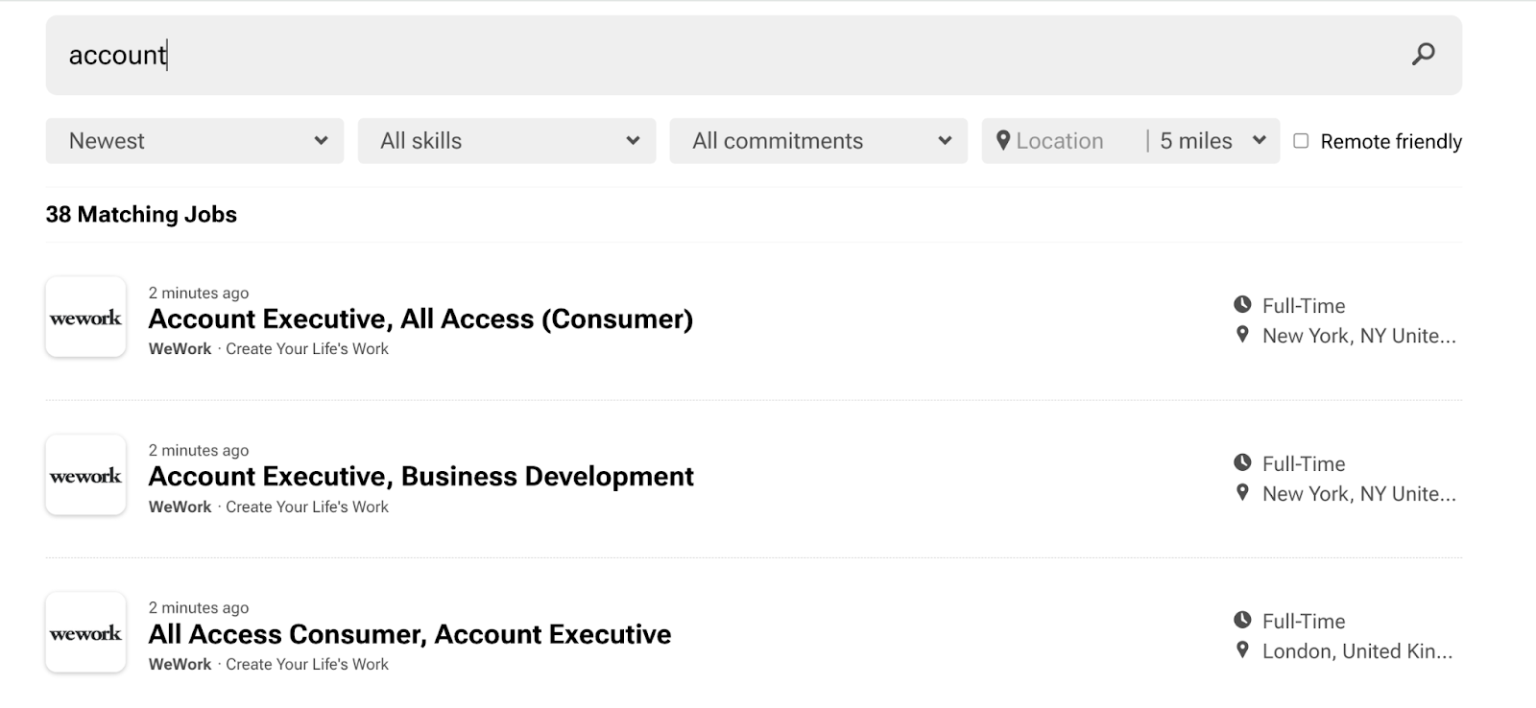The width and height of the screenshot is (1536, 708).
Task: Click the search magnifier icon
Action: click(1423, 55)
